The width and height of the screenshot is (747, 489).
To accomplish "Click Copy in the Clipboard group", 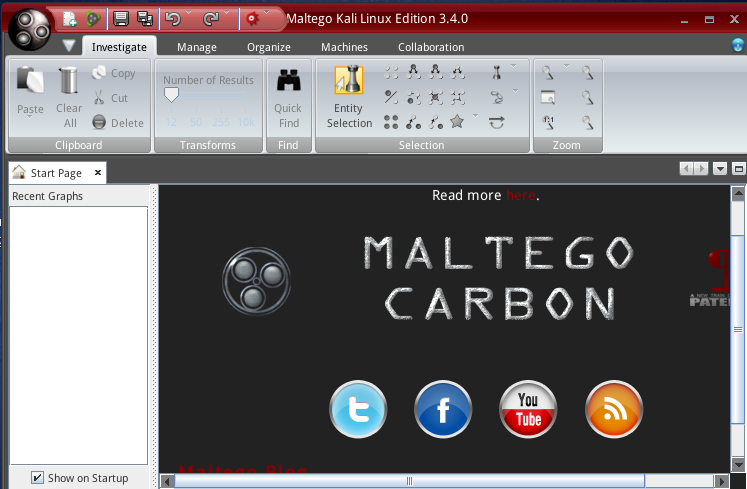I will 114,73.
